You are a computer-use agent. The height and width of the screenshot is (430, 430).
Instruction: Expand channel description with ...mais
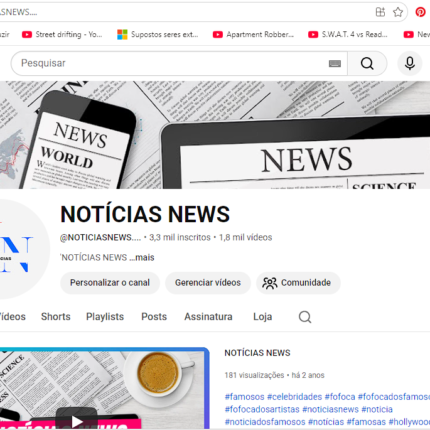[142, 257]
